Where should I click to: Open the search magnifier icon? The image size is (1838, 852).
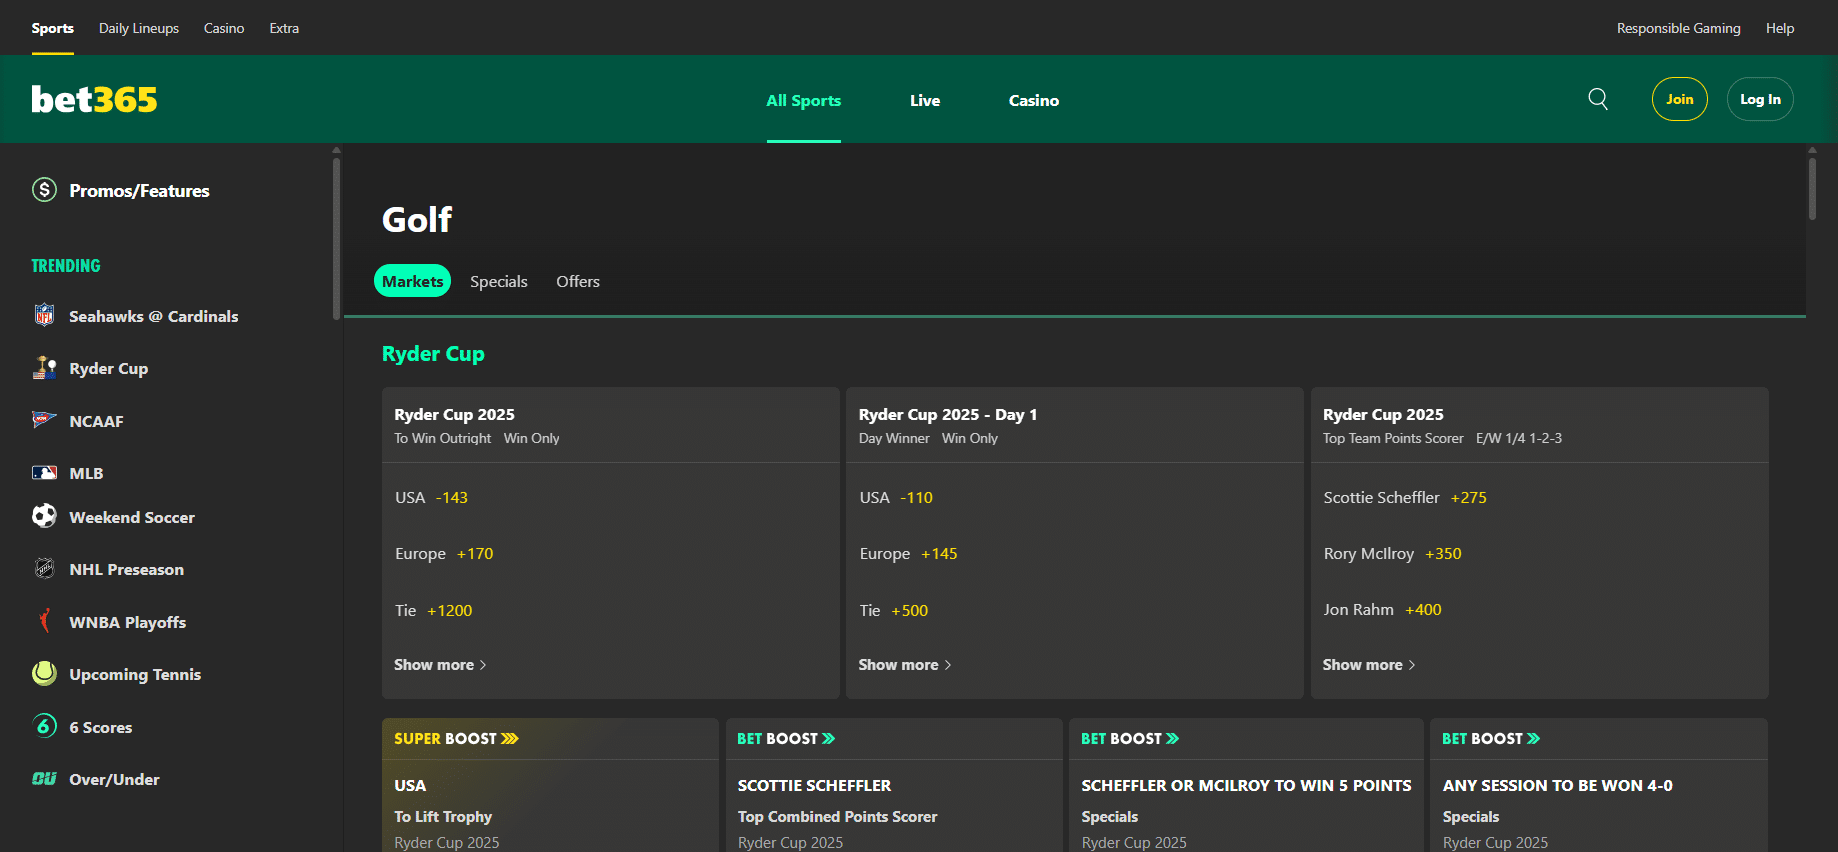(x=1598, y=99)
